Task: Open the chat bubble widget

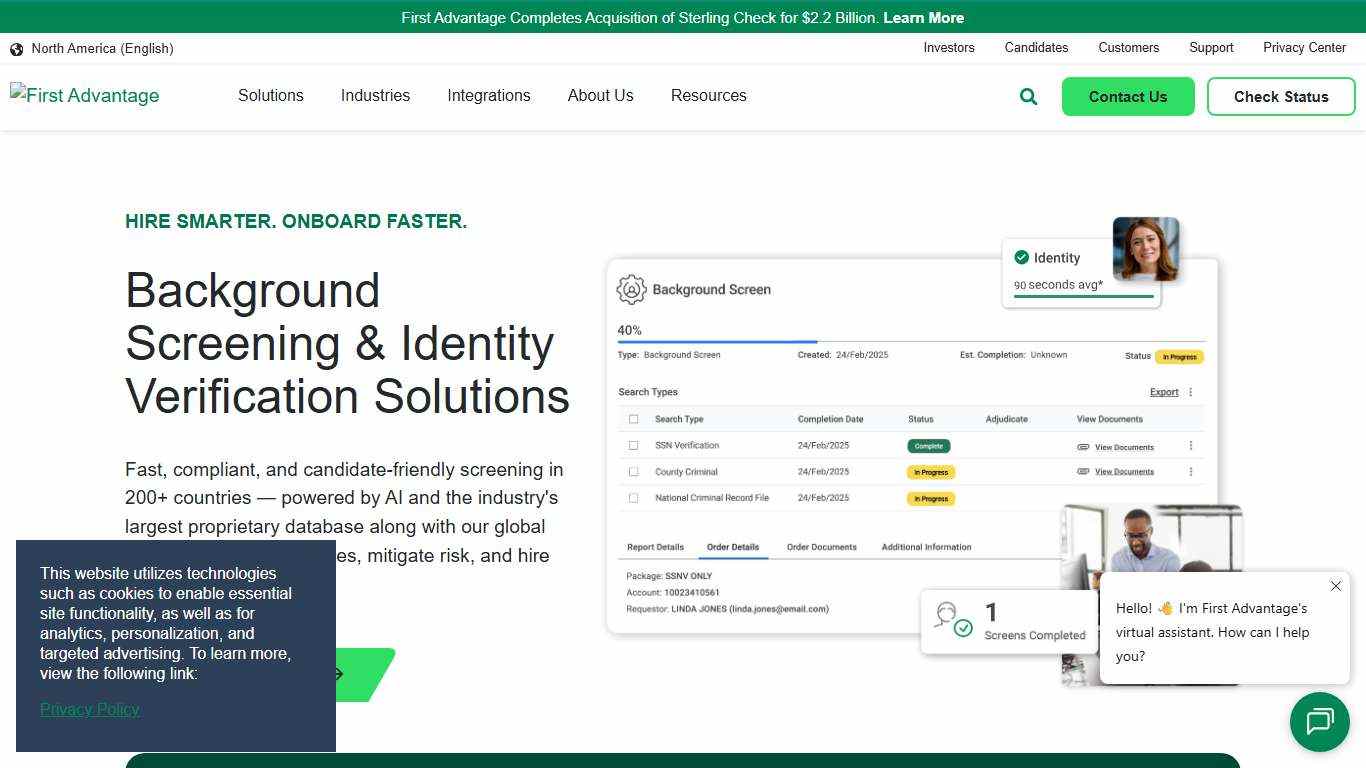Action: 1319,722
